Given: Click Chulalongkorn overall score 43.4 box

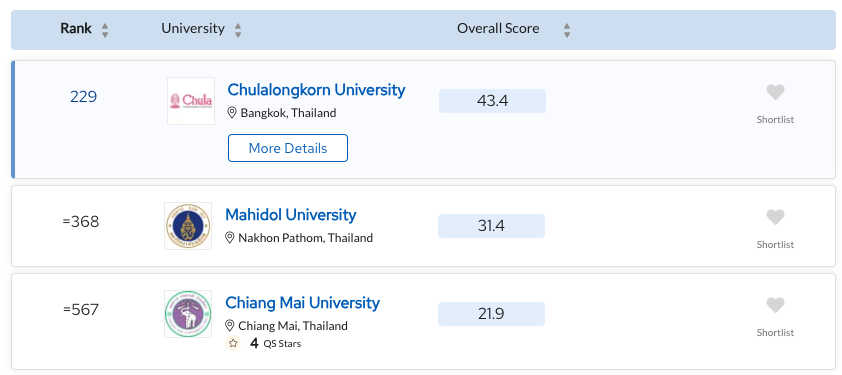Looking at the screenshot, I should click(x=492, y=101).
